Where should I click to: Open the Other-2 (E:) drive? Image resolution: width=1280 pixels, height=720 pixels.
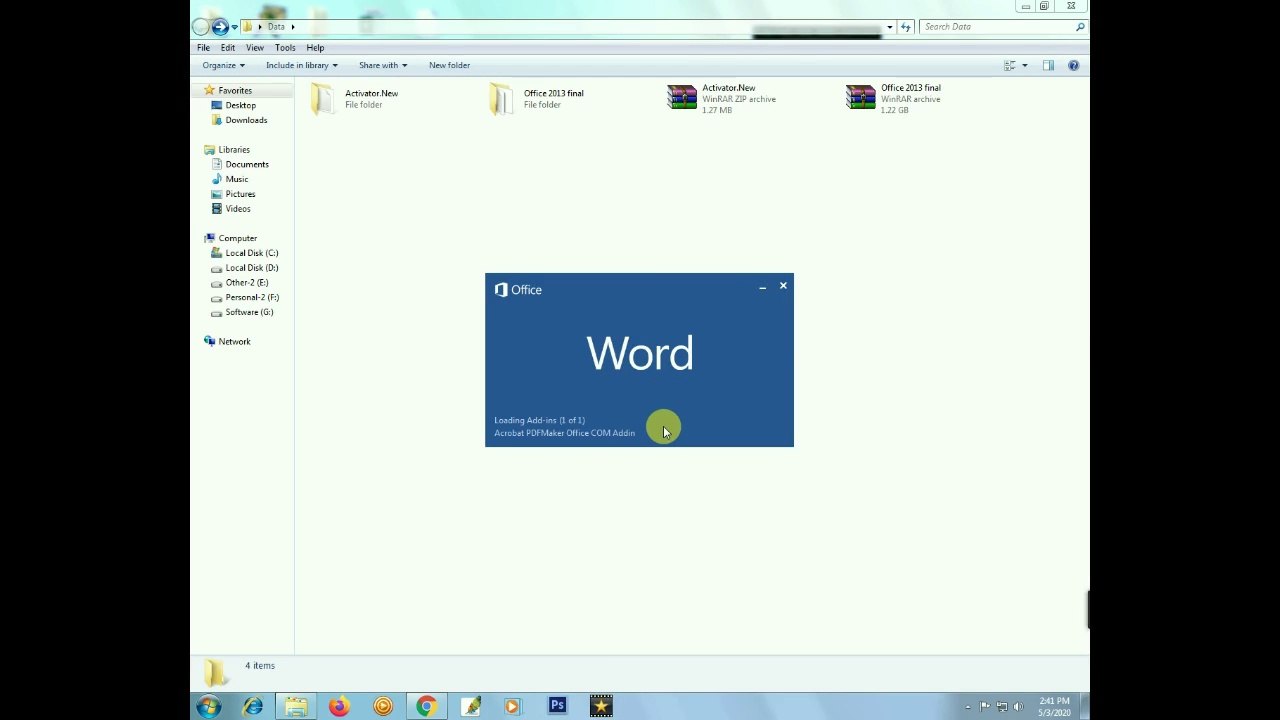[x=239, y=283]
